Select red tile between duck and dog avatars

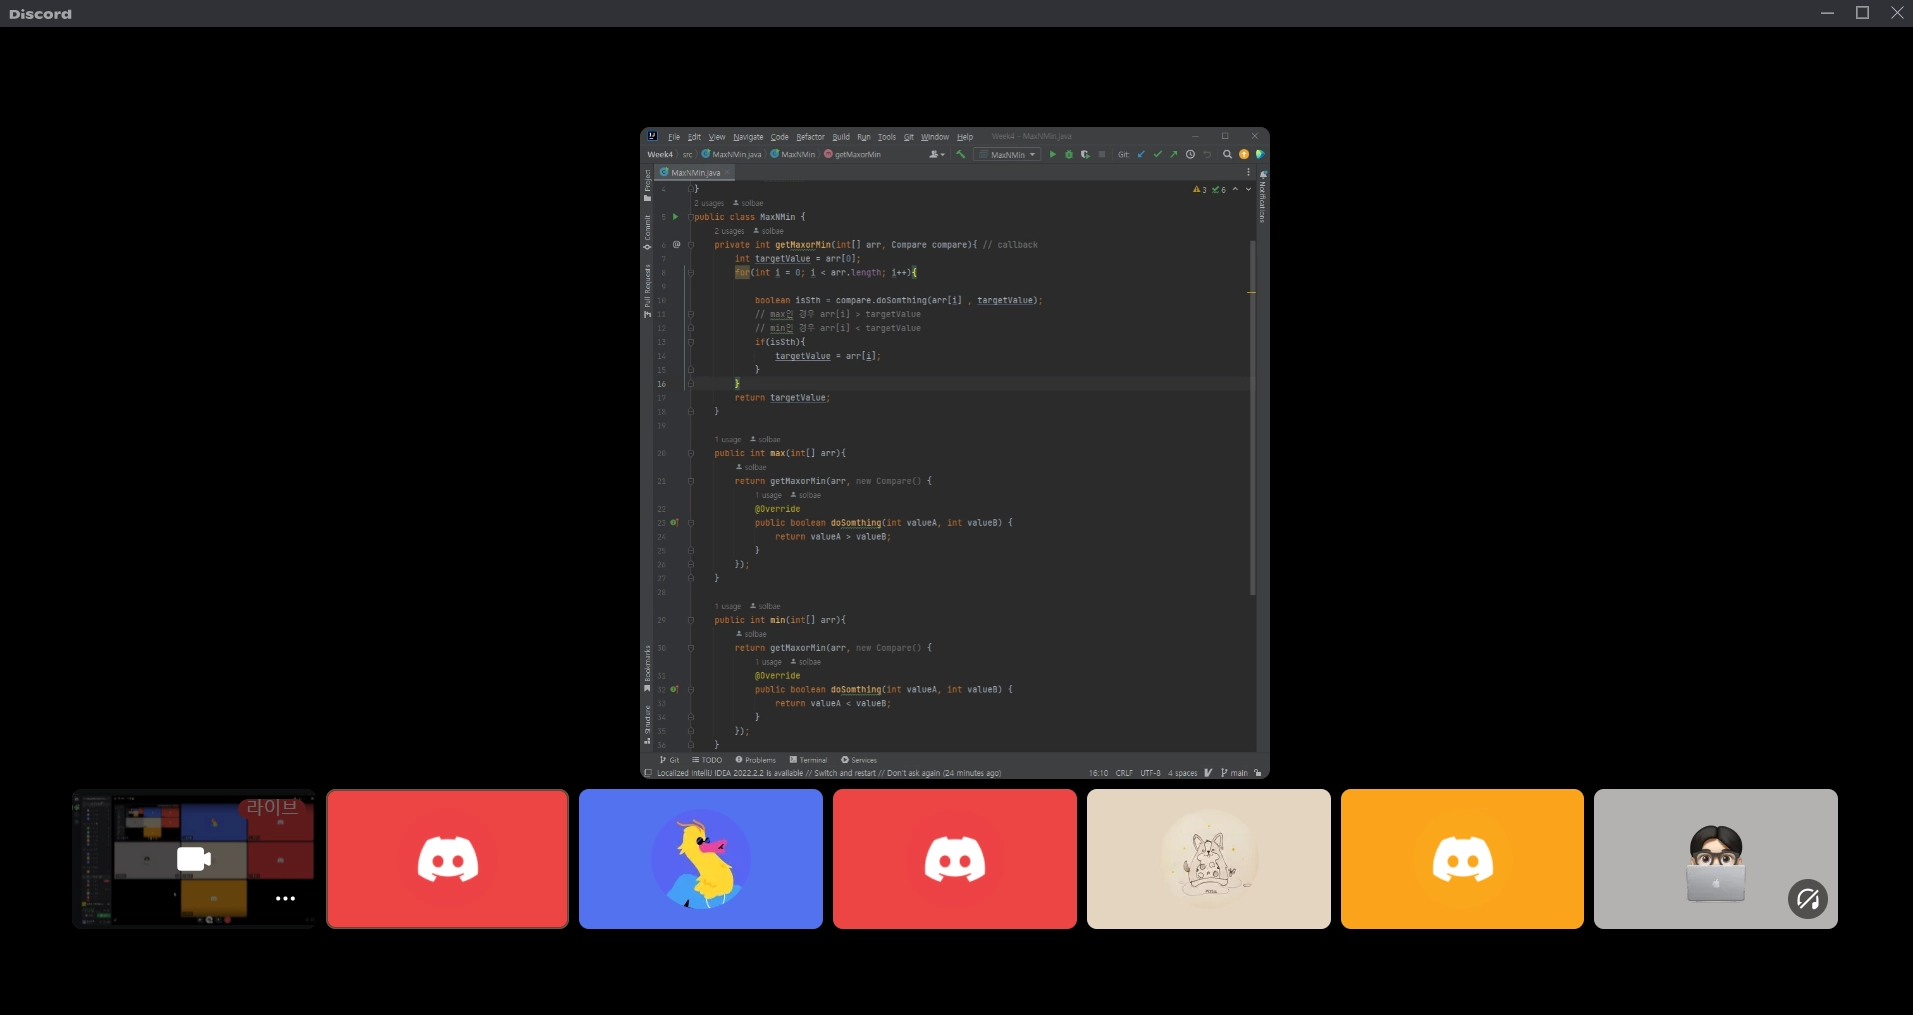pos(955,859)
